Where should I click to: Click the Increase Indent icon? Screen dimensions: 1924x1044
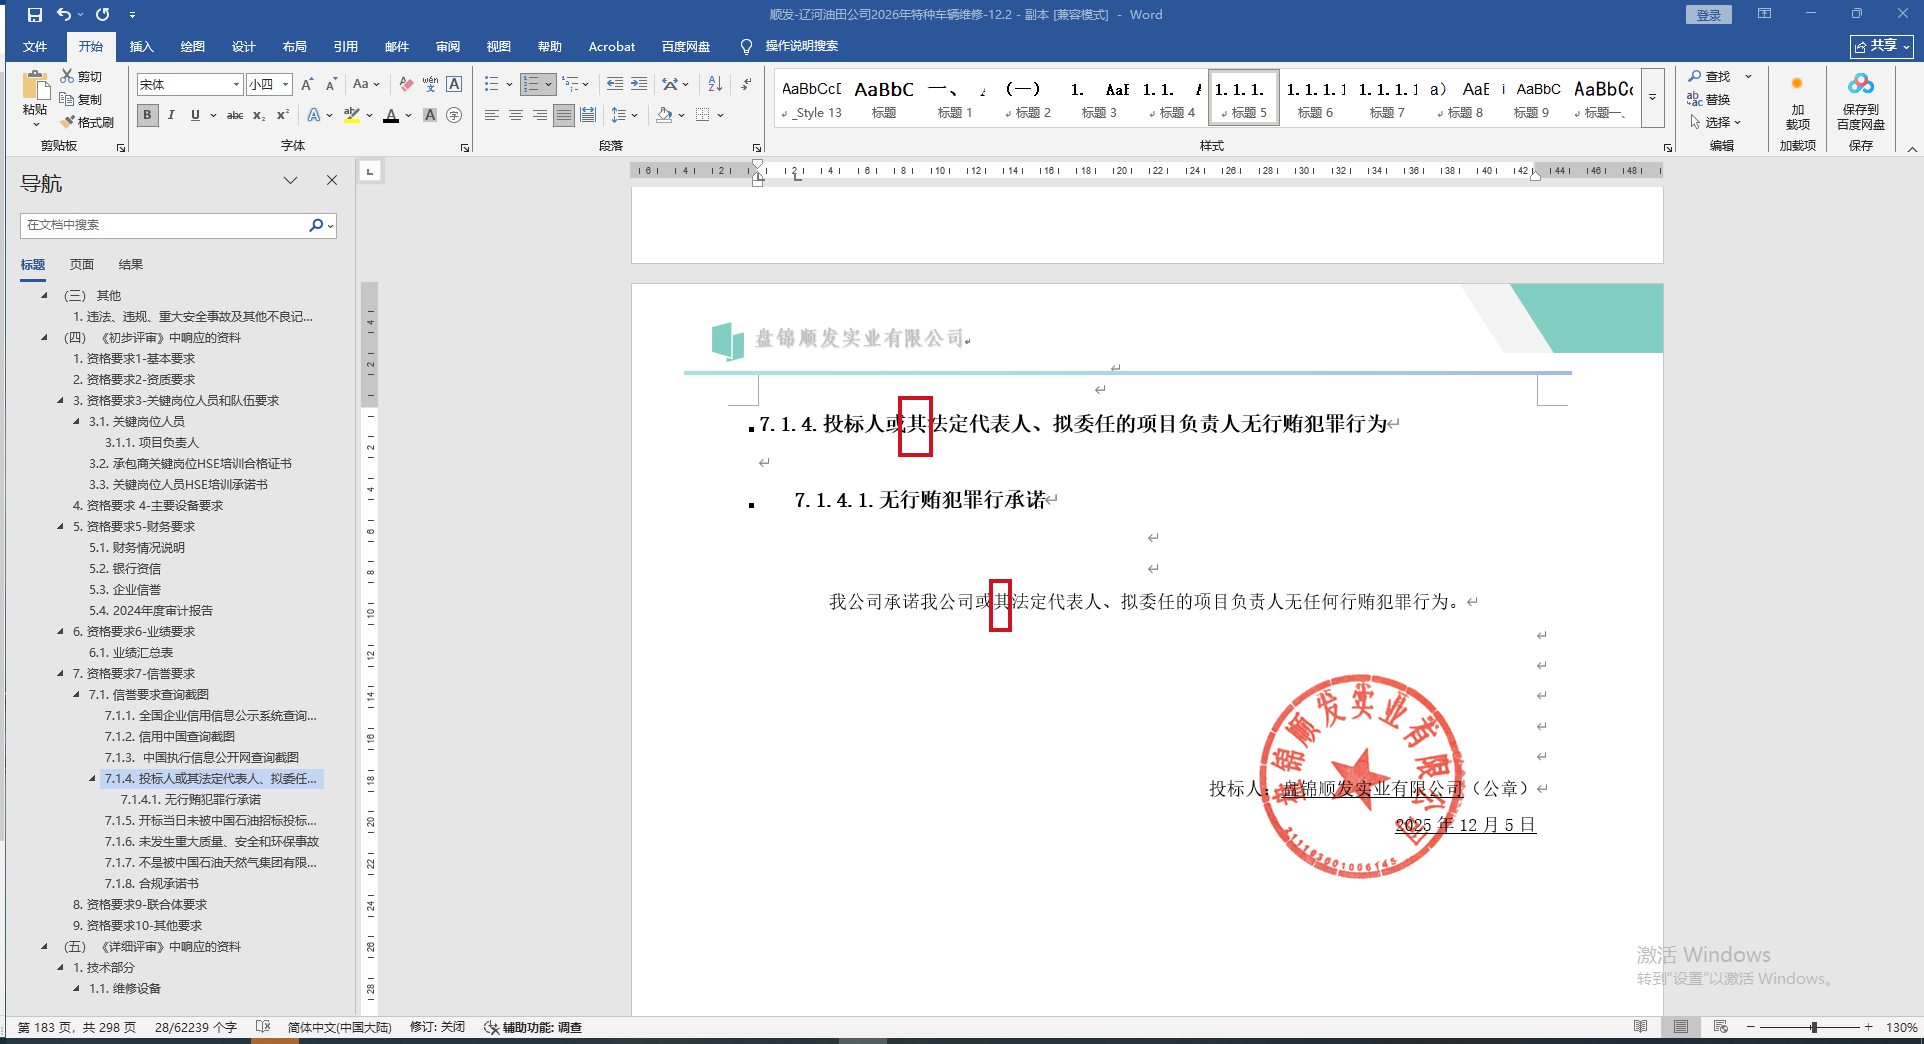click(639, 84)
